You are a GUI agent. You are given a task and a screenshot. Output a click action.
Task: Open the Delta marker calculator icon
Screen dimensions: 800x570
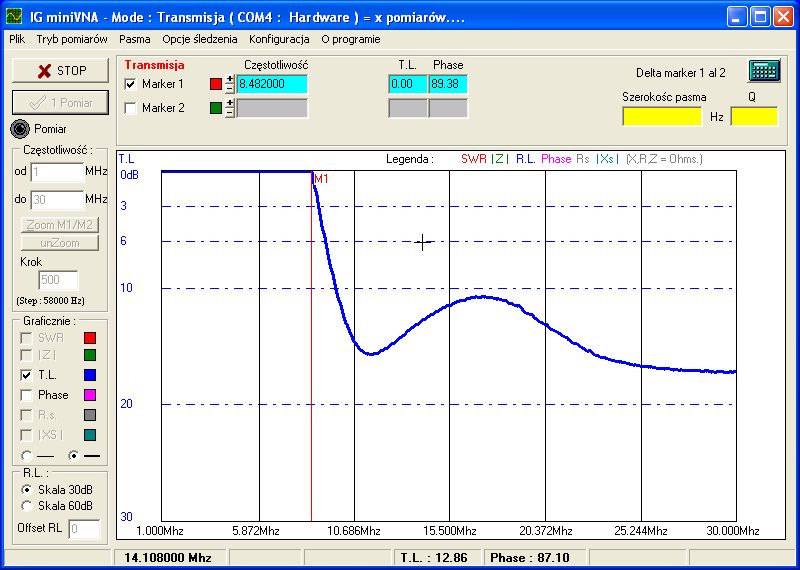tap(764, 71)
